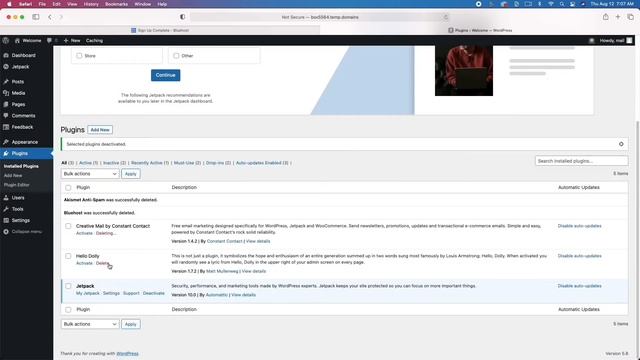Click the bottom Apply button
This screenshot has width=640, height=360.
131,324
